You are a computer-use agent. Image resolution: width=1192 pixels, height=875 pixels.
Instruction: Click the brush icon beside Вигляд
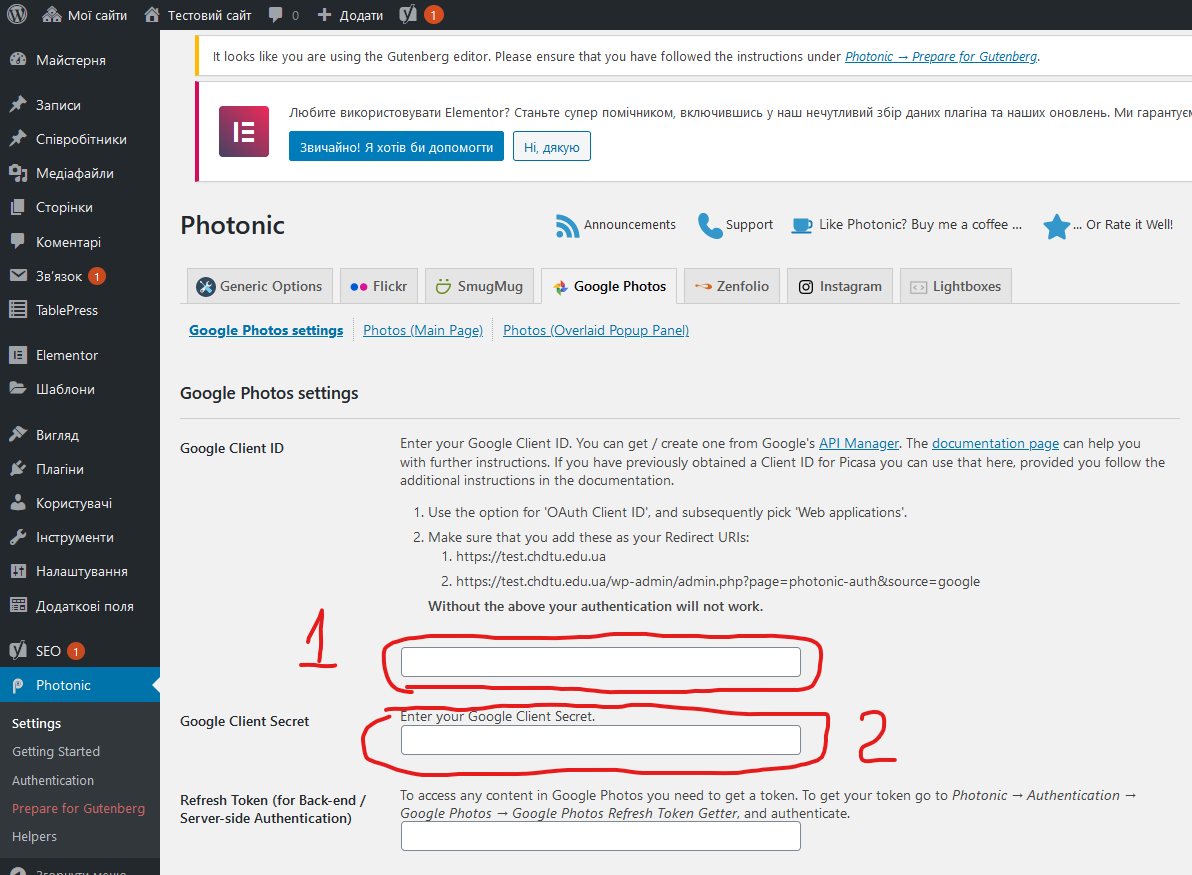[18, 435]
